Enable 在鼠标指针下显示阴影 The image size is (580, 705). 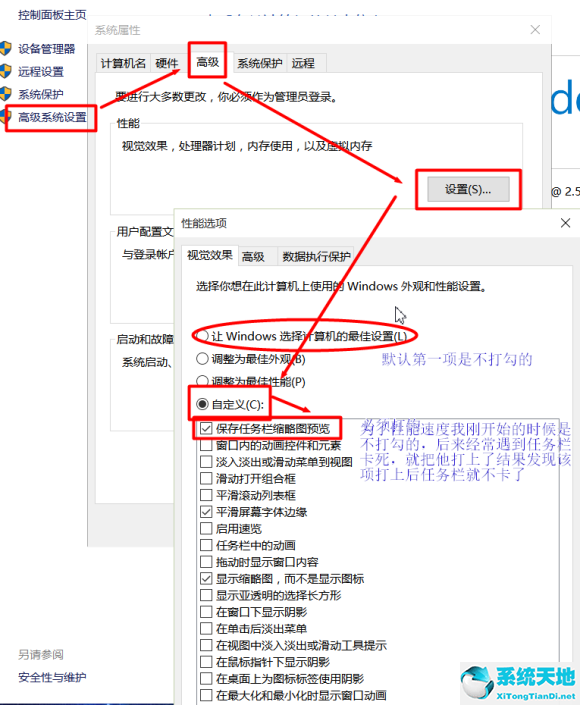tap(206, 662)
